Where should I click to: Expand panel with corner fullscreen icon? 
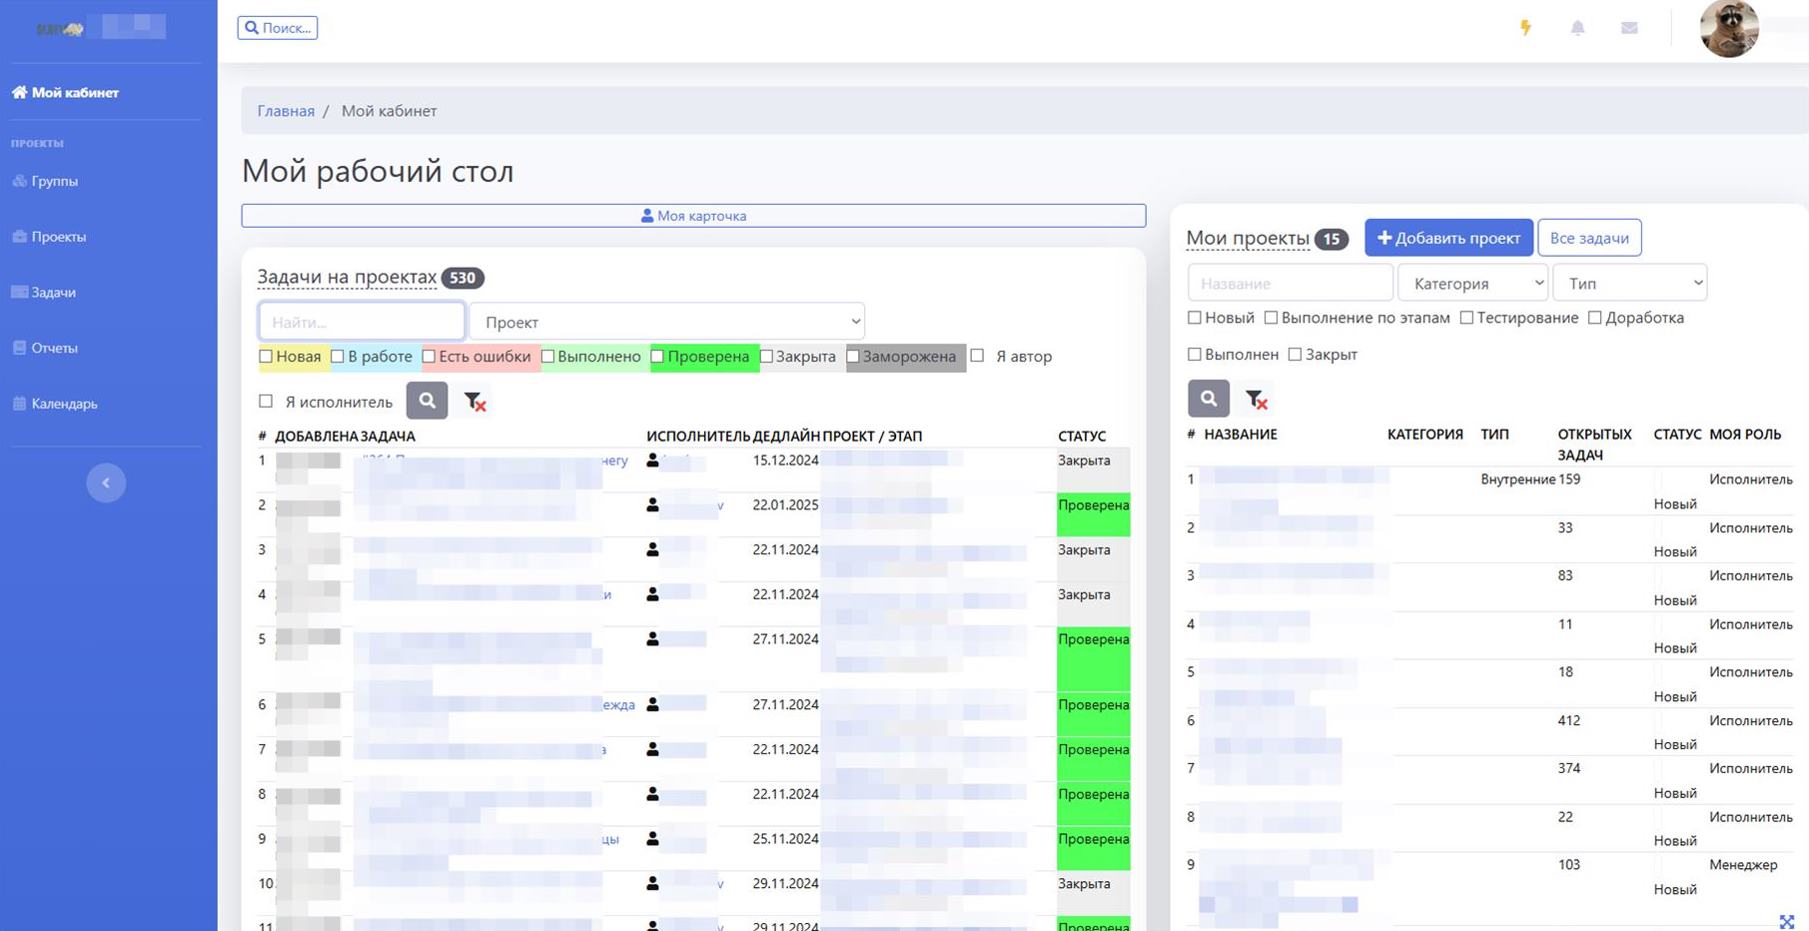point(1787,921)
